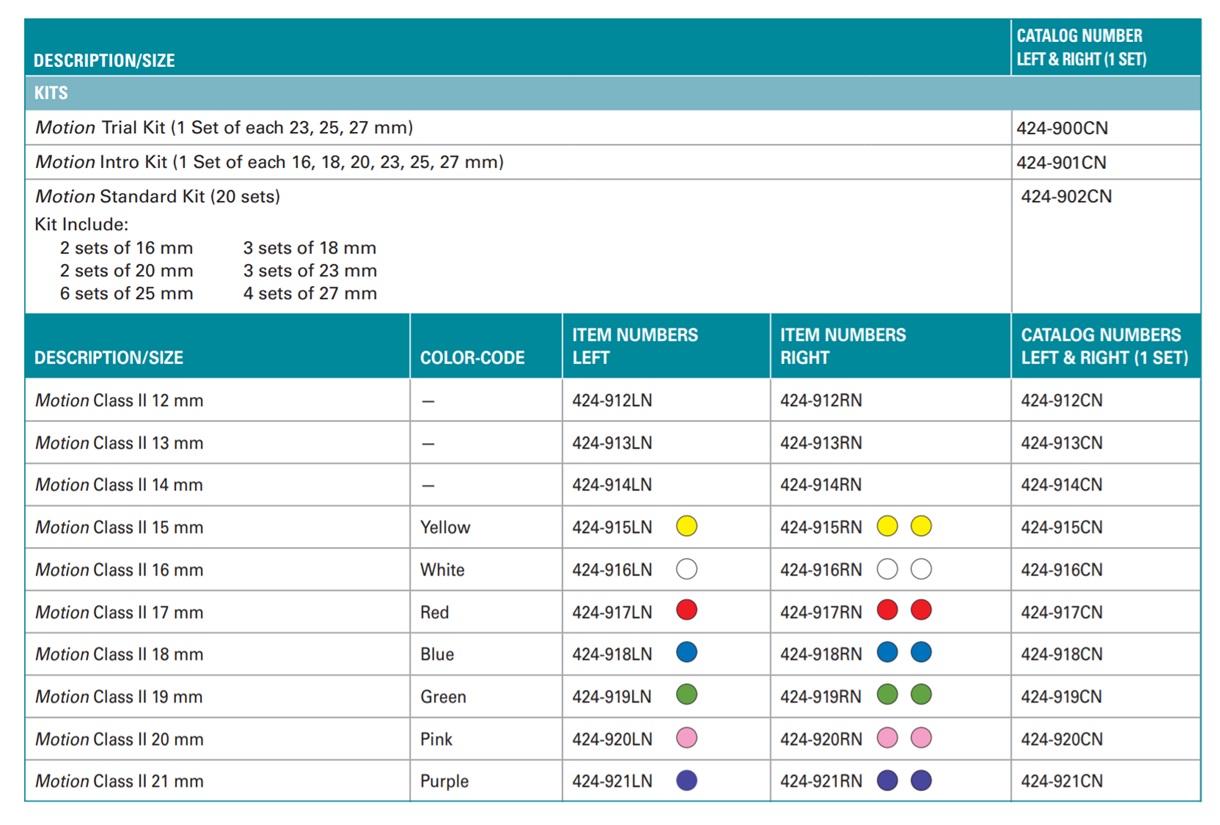Click the purple dot beside 424-921LN
This screenshot has height=825, width=1220.
pos(686,780)
